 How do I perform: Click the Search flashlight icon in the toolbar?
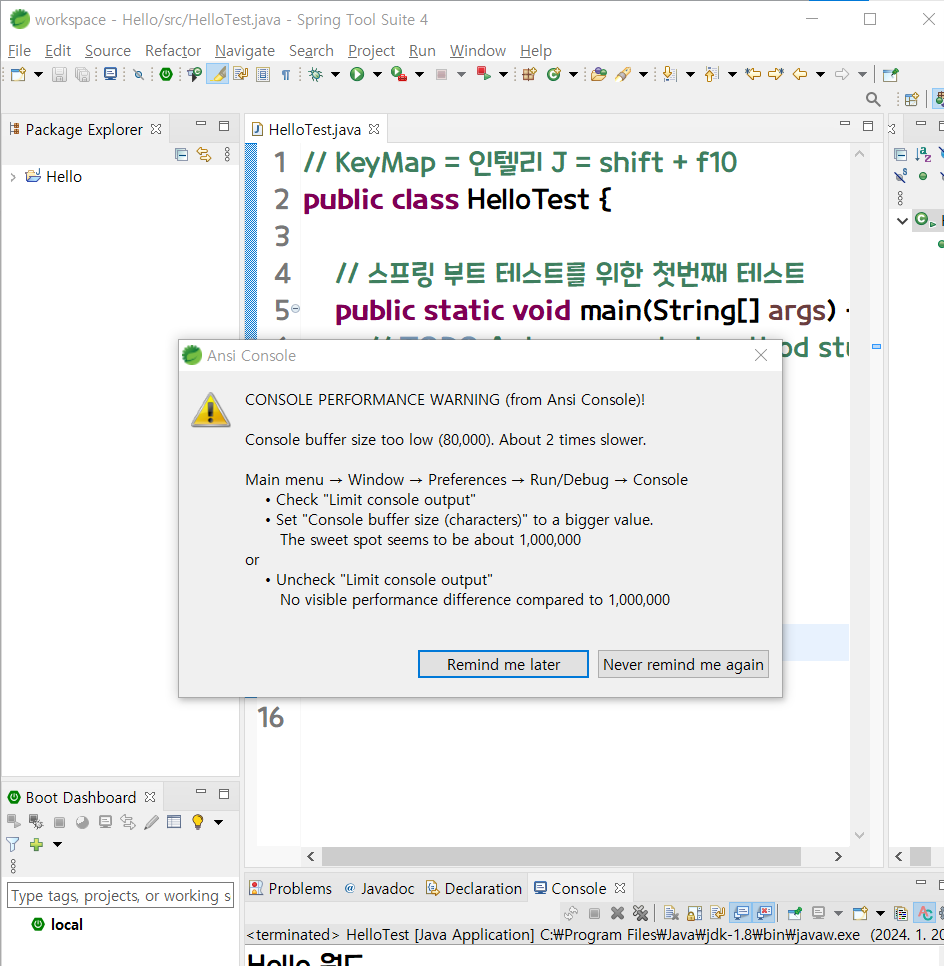click(623, 75)
